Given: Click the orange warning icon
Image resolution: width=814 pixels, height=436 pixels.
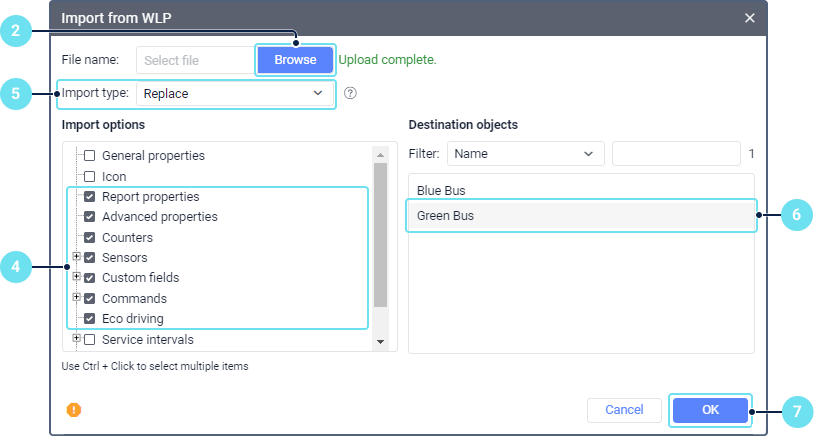Looking at the screenshot, I should click(74, 410).
